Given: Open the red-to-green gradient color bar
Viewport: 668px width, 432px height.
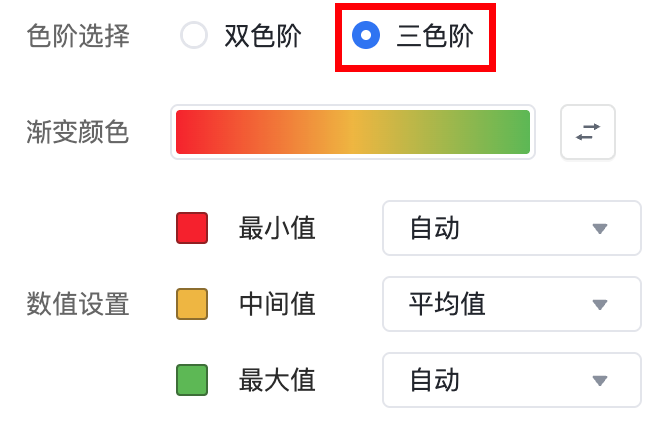Looking at the screenshot, I should pyautogui.click(x=353, y=132).
